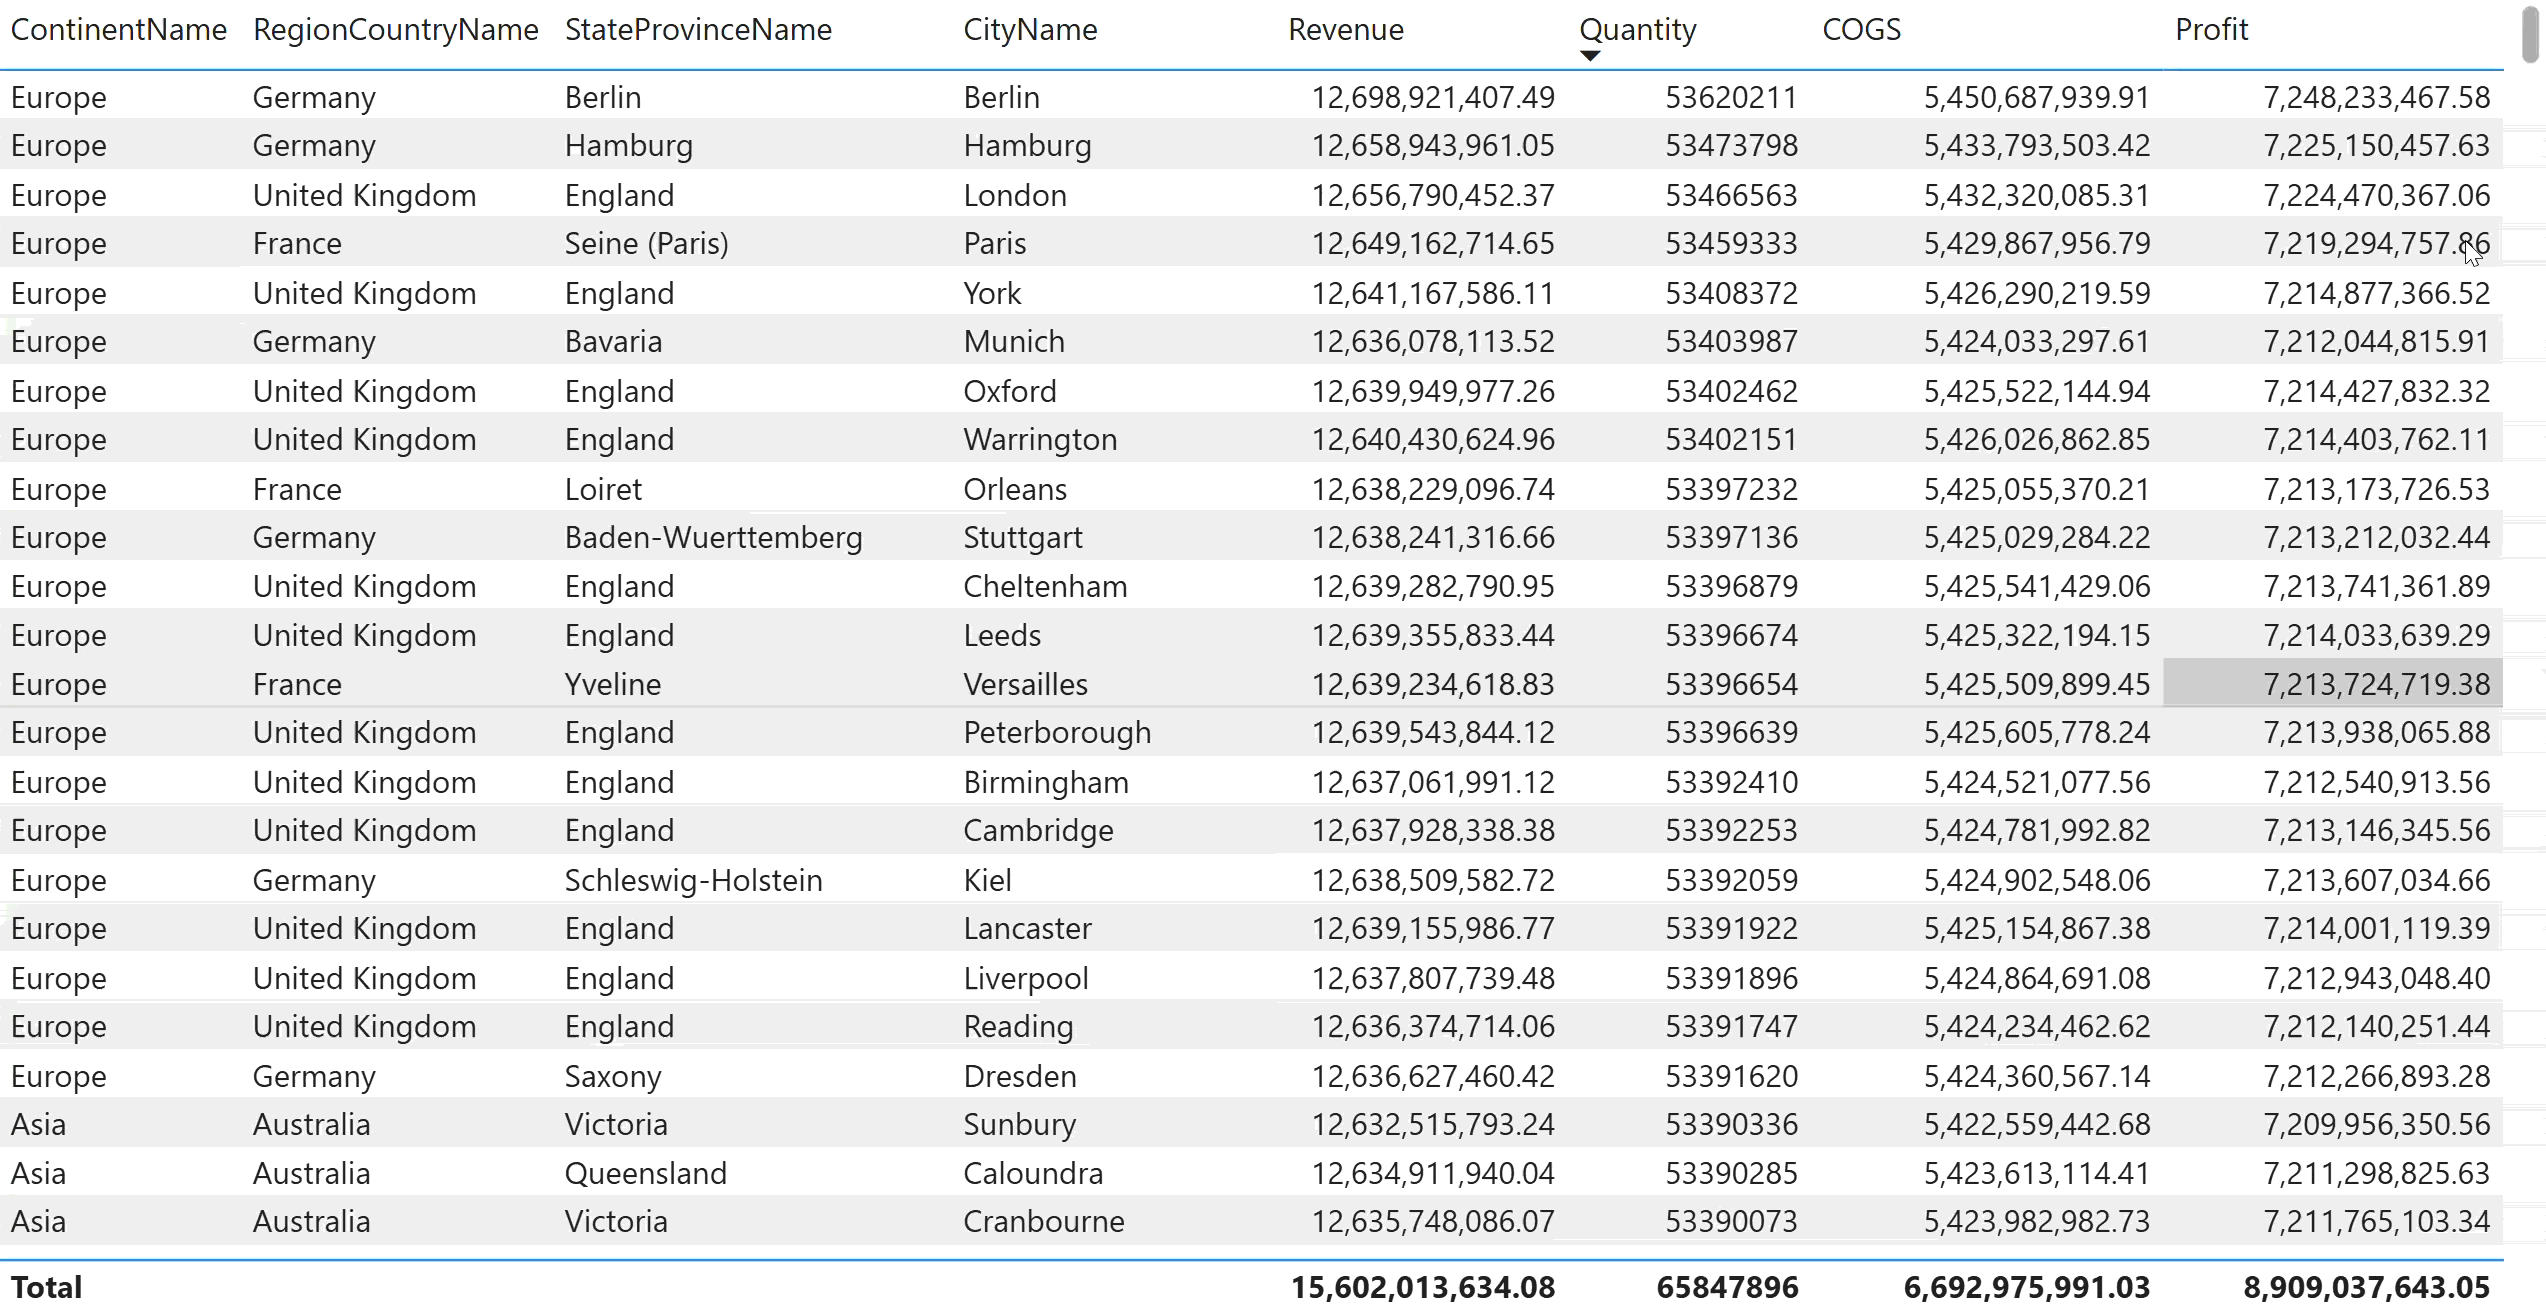Select total profit 8,909,037,643.05
The height and width of the screenshot is (1314, 2546).
point(2367,1288)
